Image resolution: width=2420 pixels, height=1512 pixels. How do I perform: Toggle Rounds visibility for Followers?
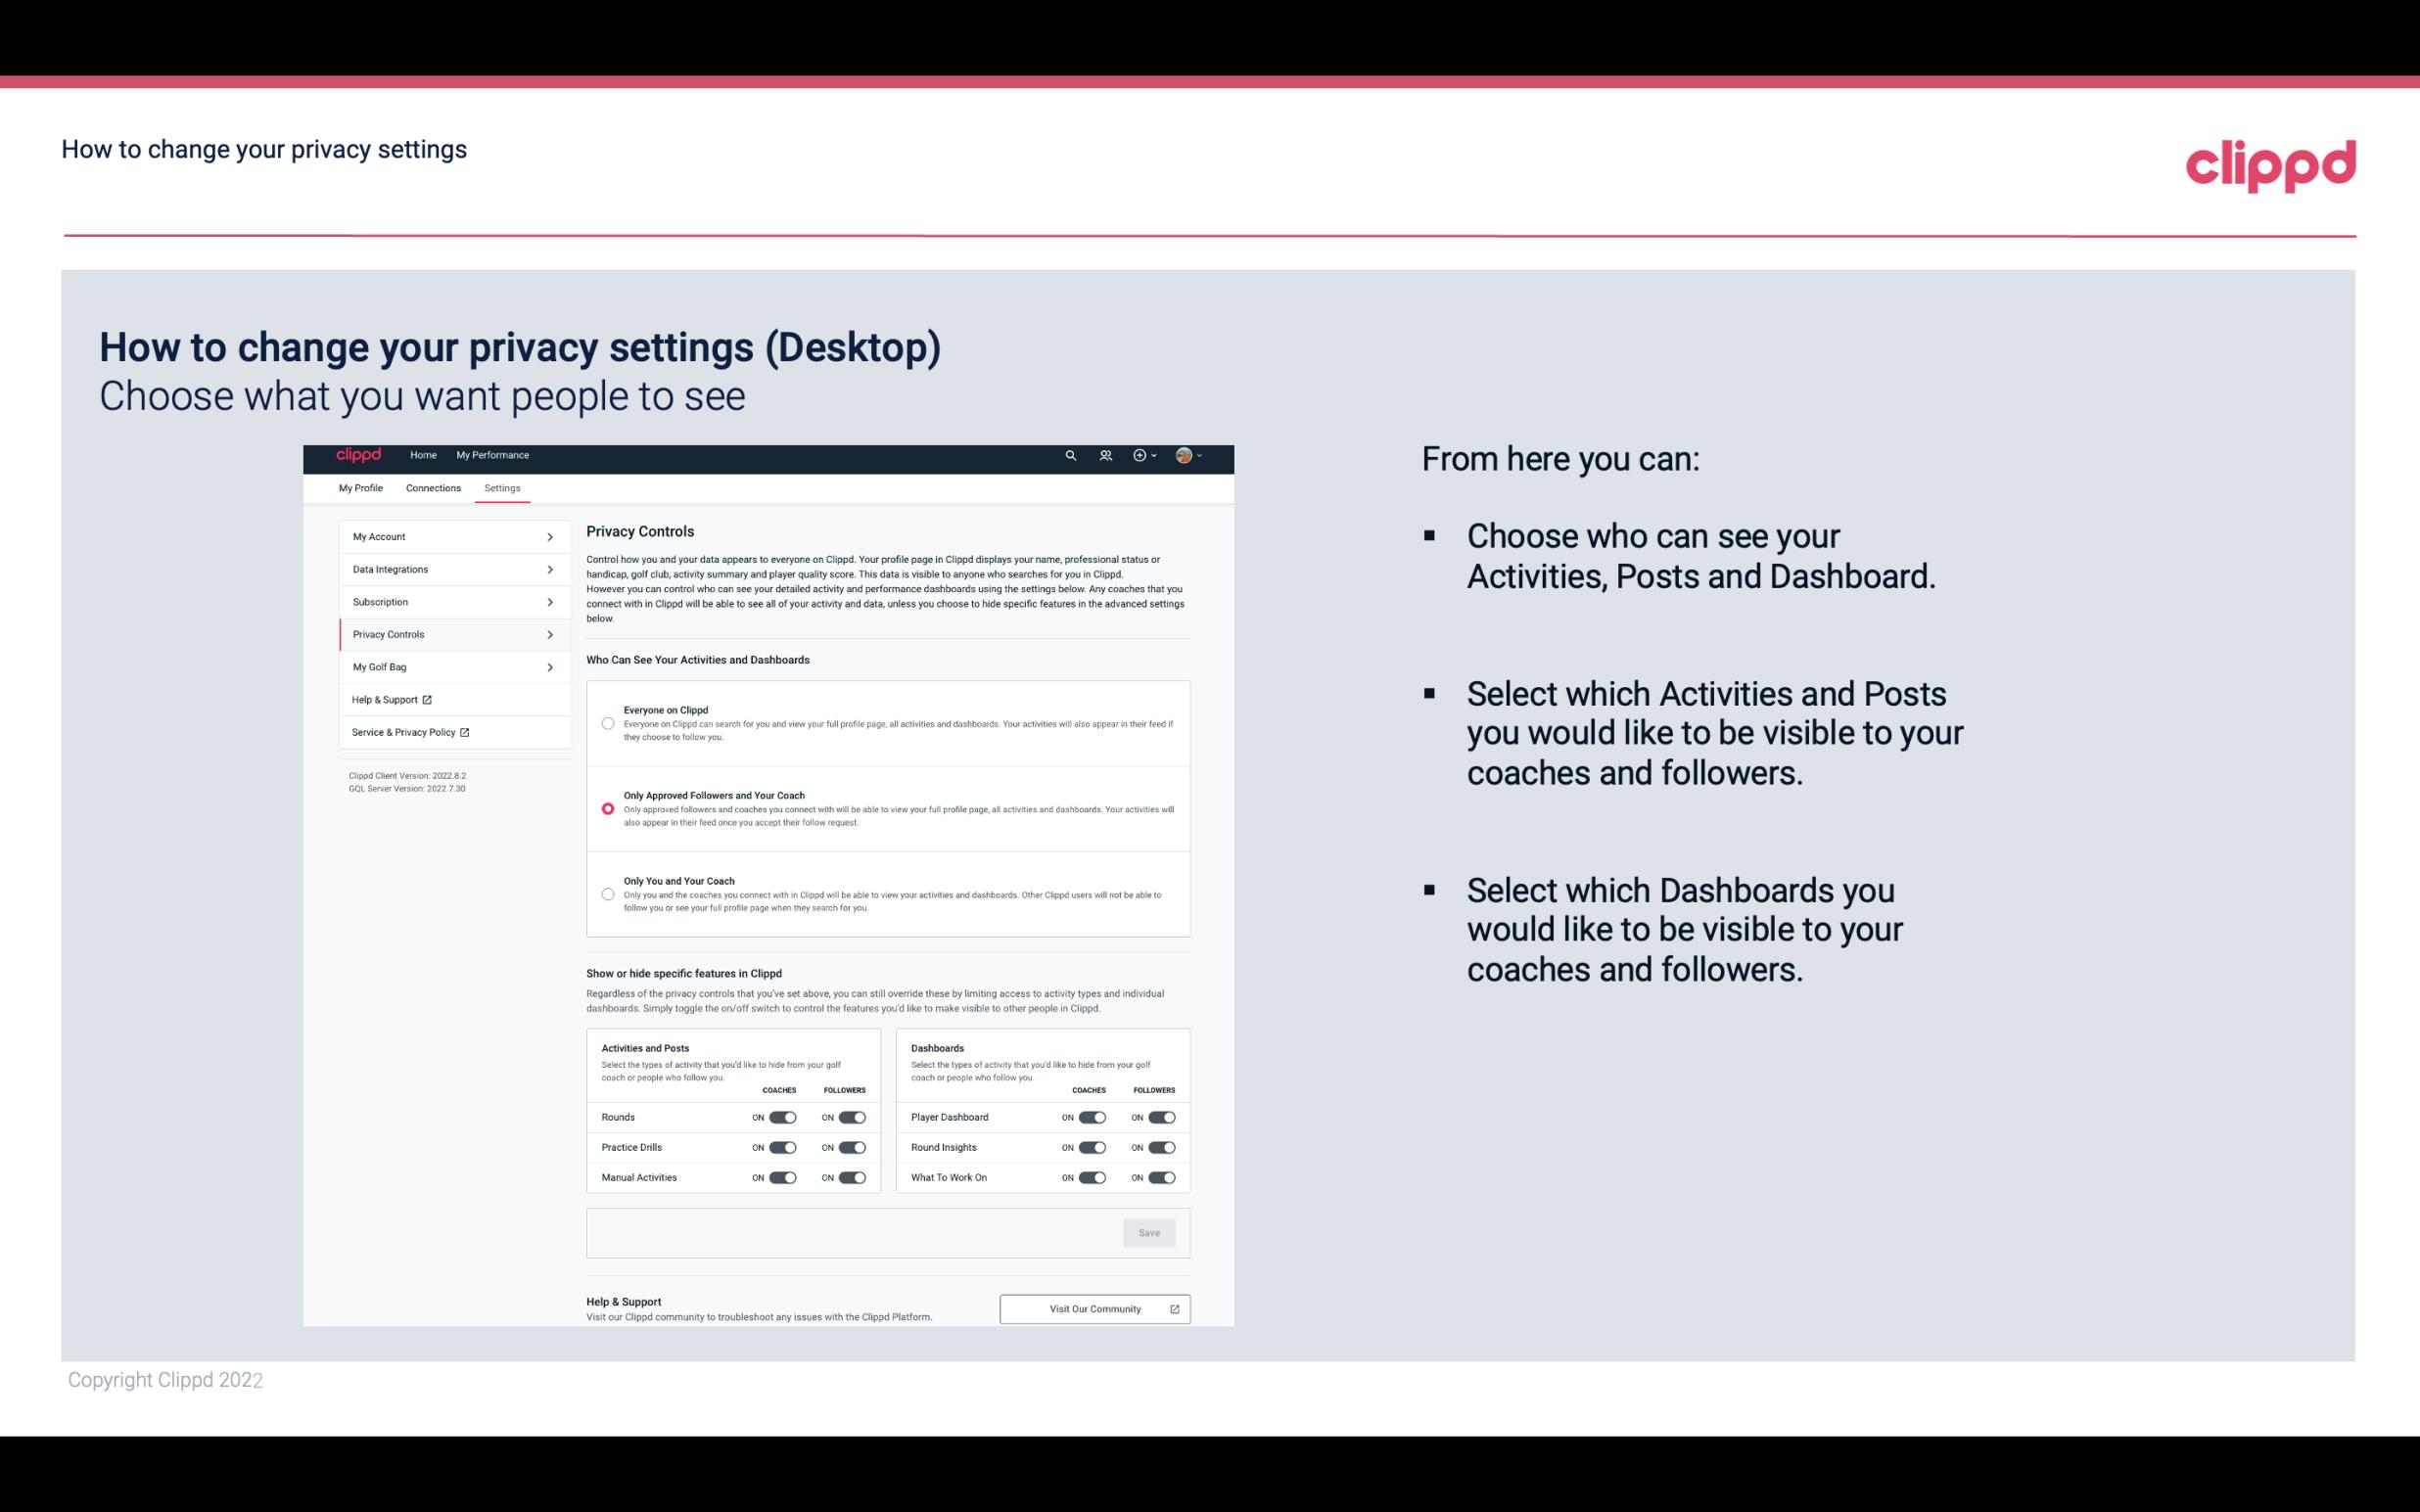[850, 1117]
